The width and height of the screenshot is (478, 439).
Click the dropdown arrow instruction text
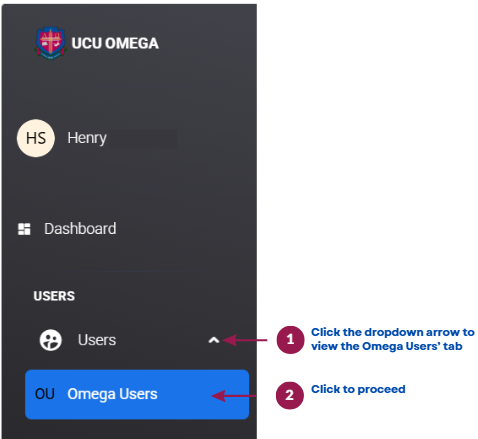(393, 339)
